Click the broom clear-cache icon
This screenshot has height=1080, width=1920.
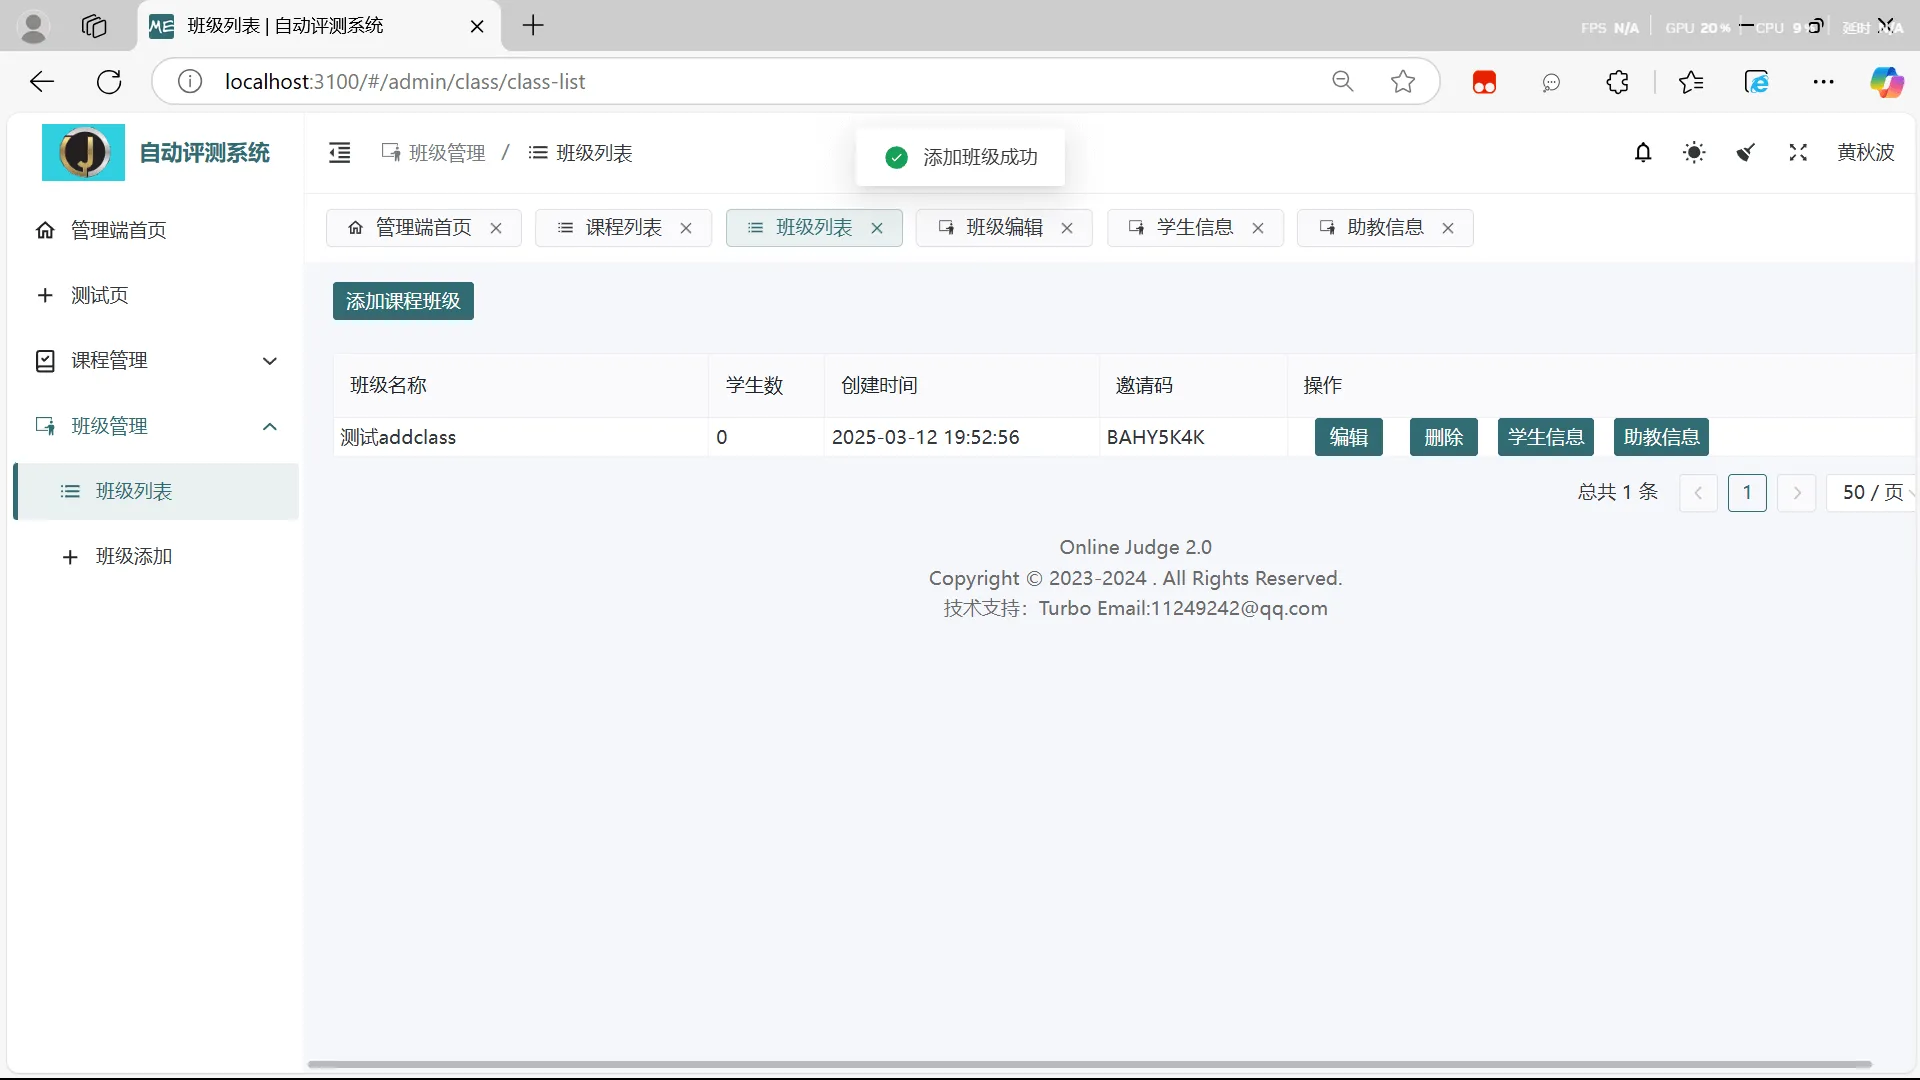click(1746, 152)
